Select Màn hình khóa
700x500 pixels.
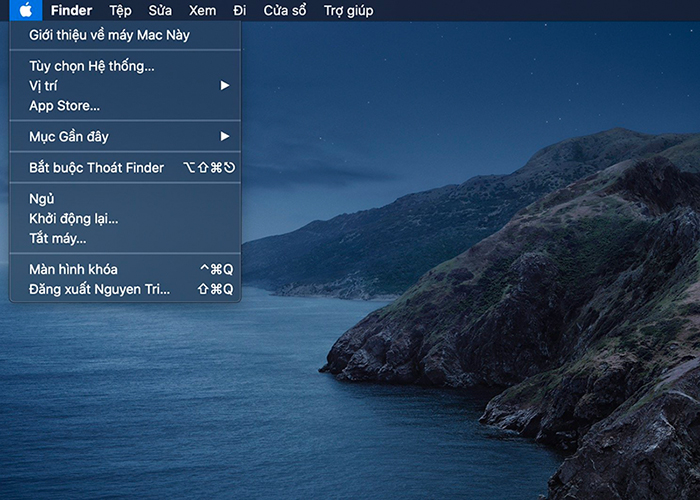click(x=125, y=269)
